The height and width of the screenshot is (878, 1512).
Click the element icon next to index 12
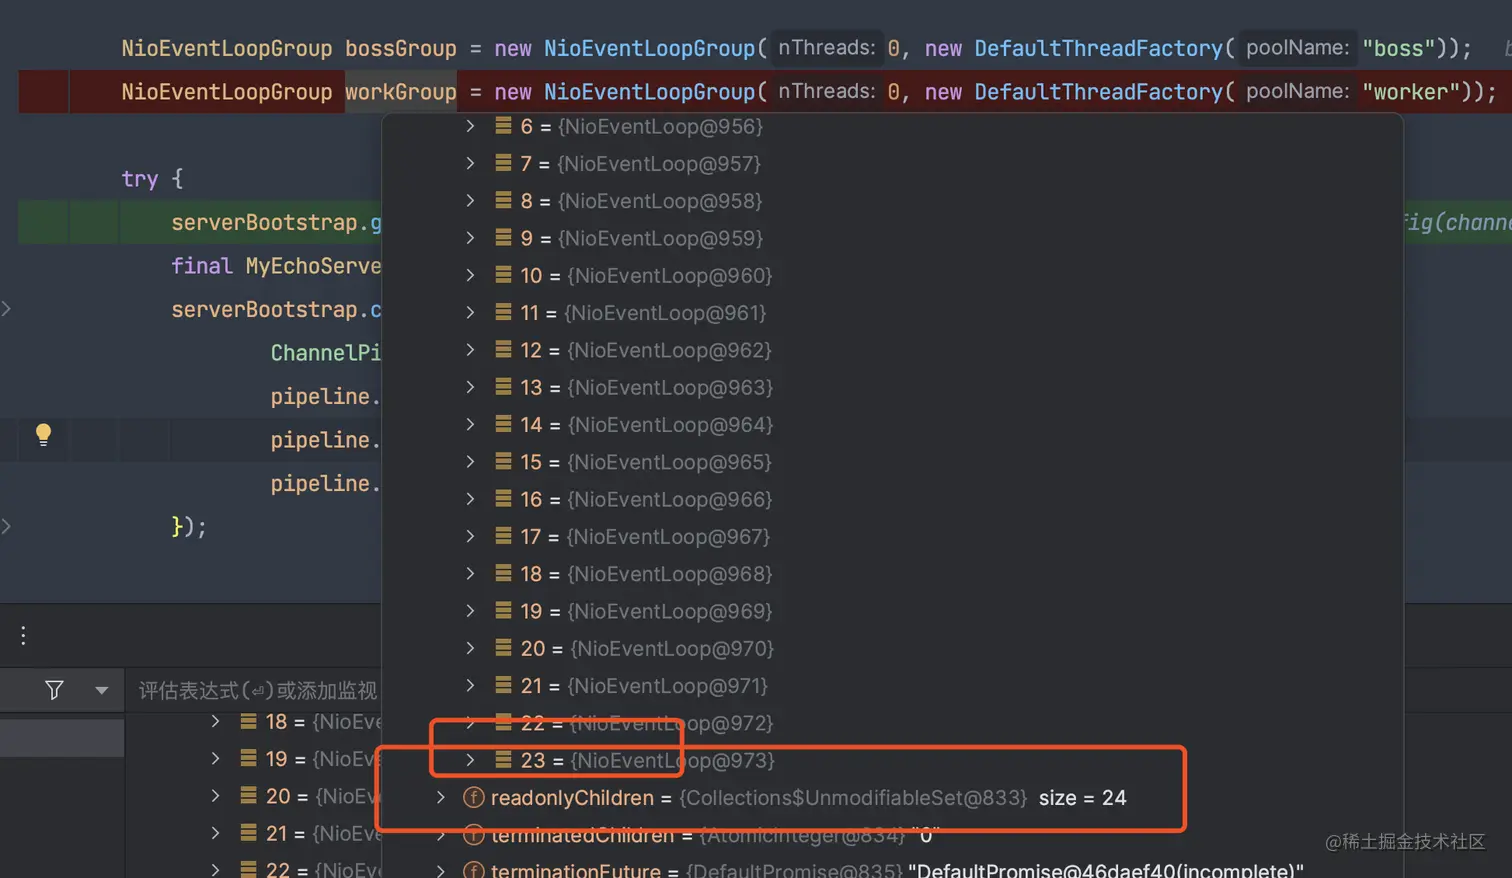pos(503,350)
